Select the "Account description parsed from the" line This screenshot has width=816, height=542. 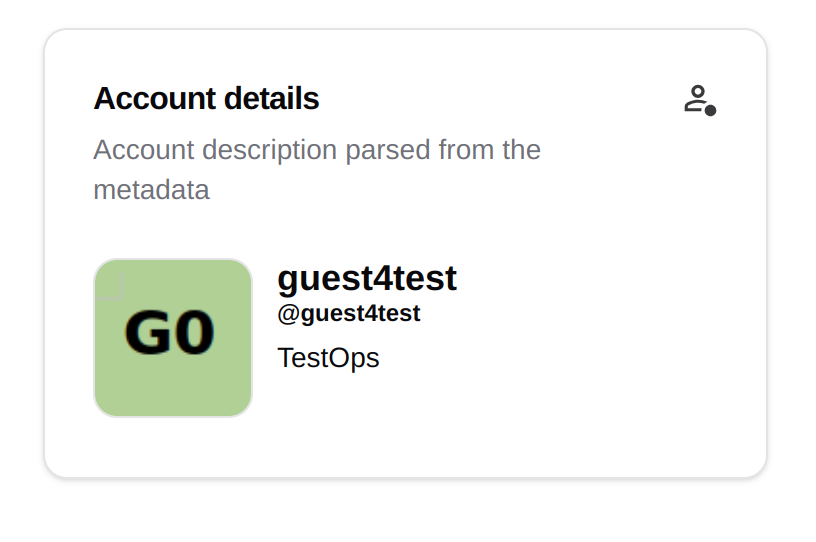[317, 150]
